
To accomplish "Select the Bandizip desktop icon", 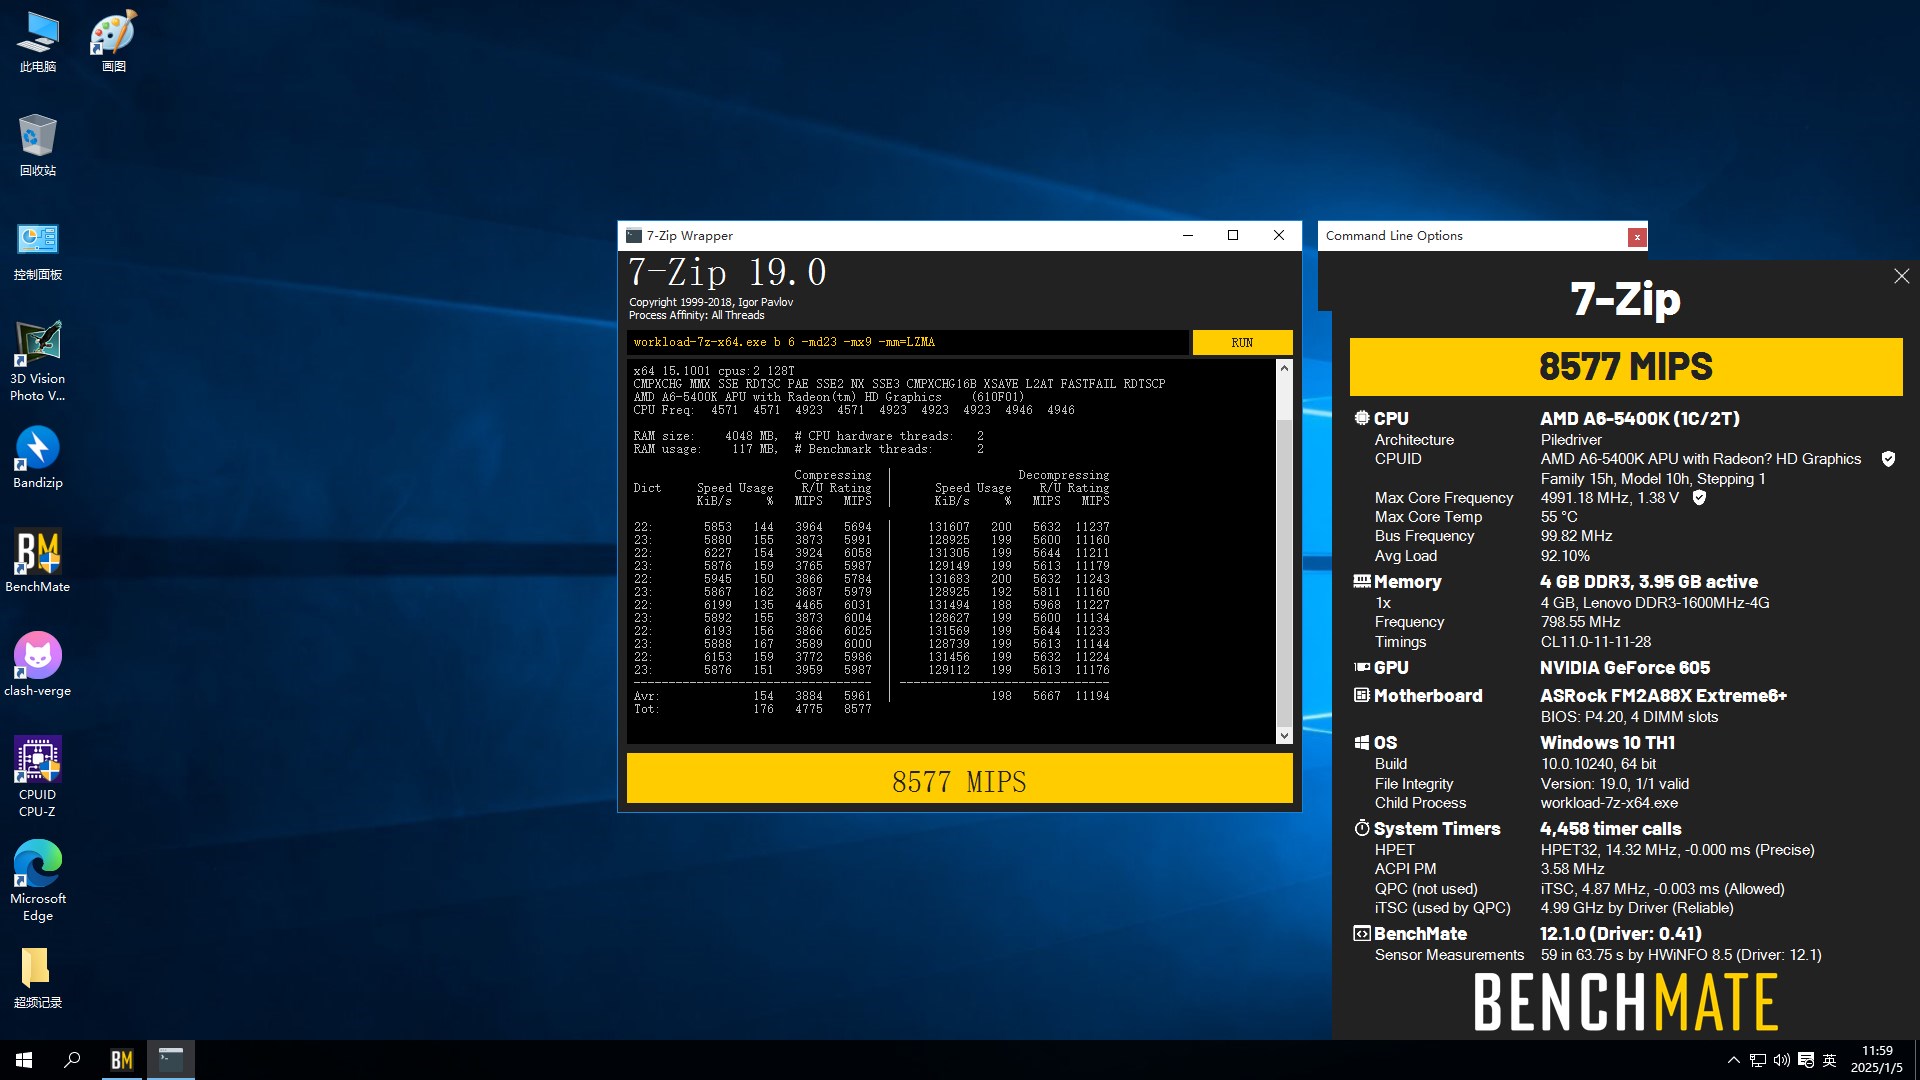I will point(38,458).
